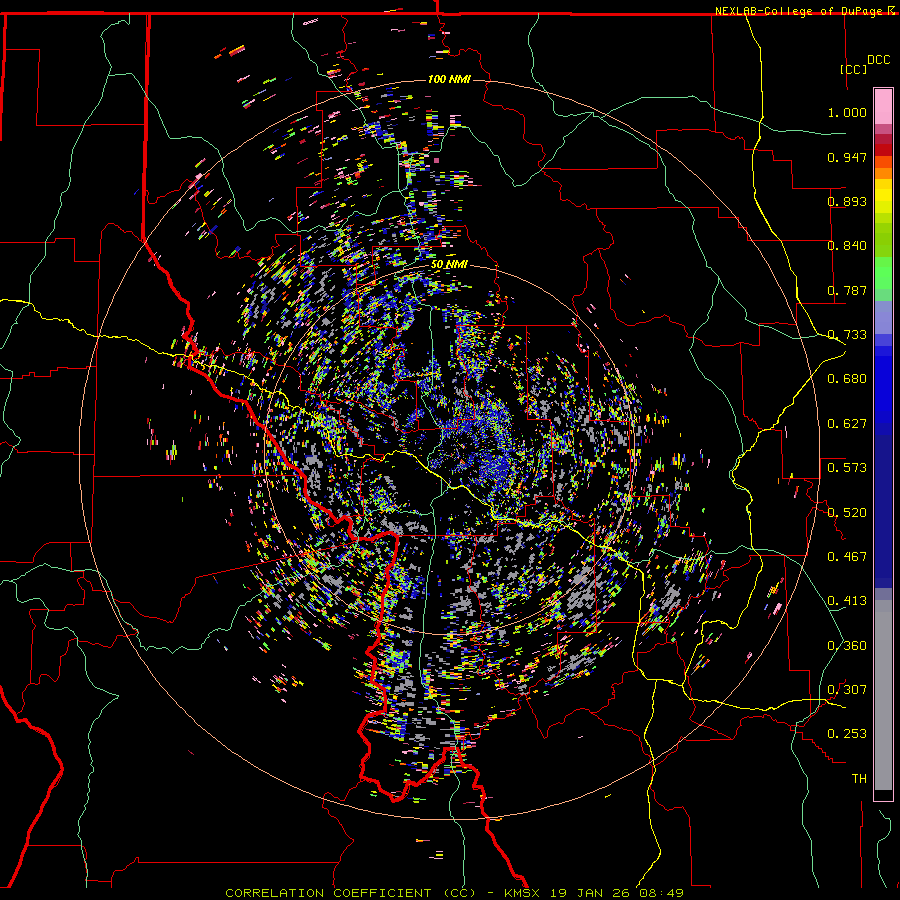This screenshot has width=900, height=900.
Task: Click the red segment of the color bar
Action: (883, 150)
